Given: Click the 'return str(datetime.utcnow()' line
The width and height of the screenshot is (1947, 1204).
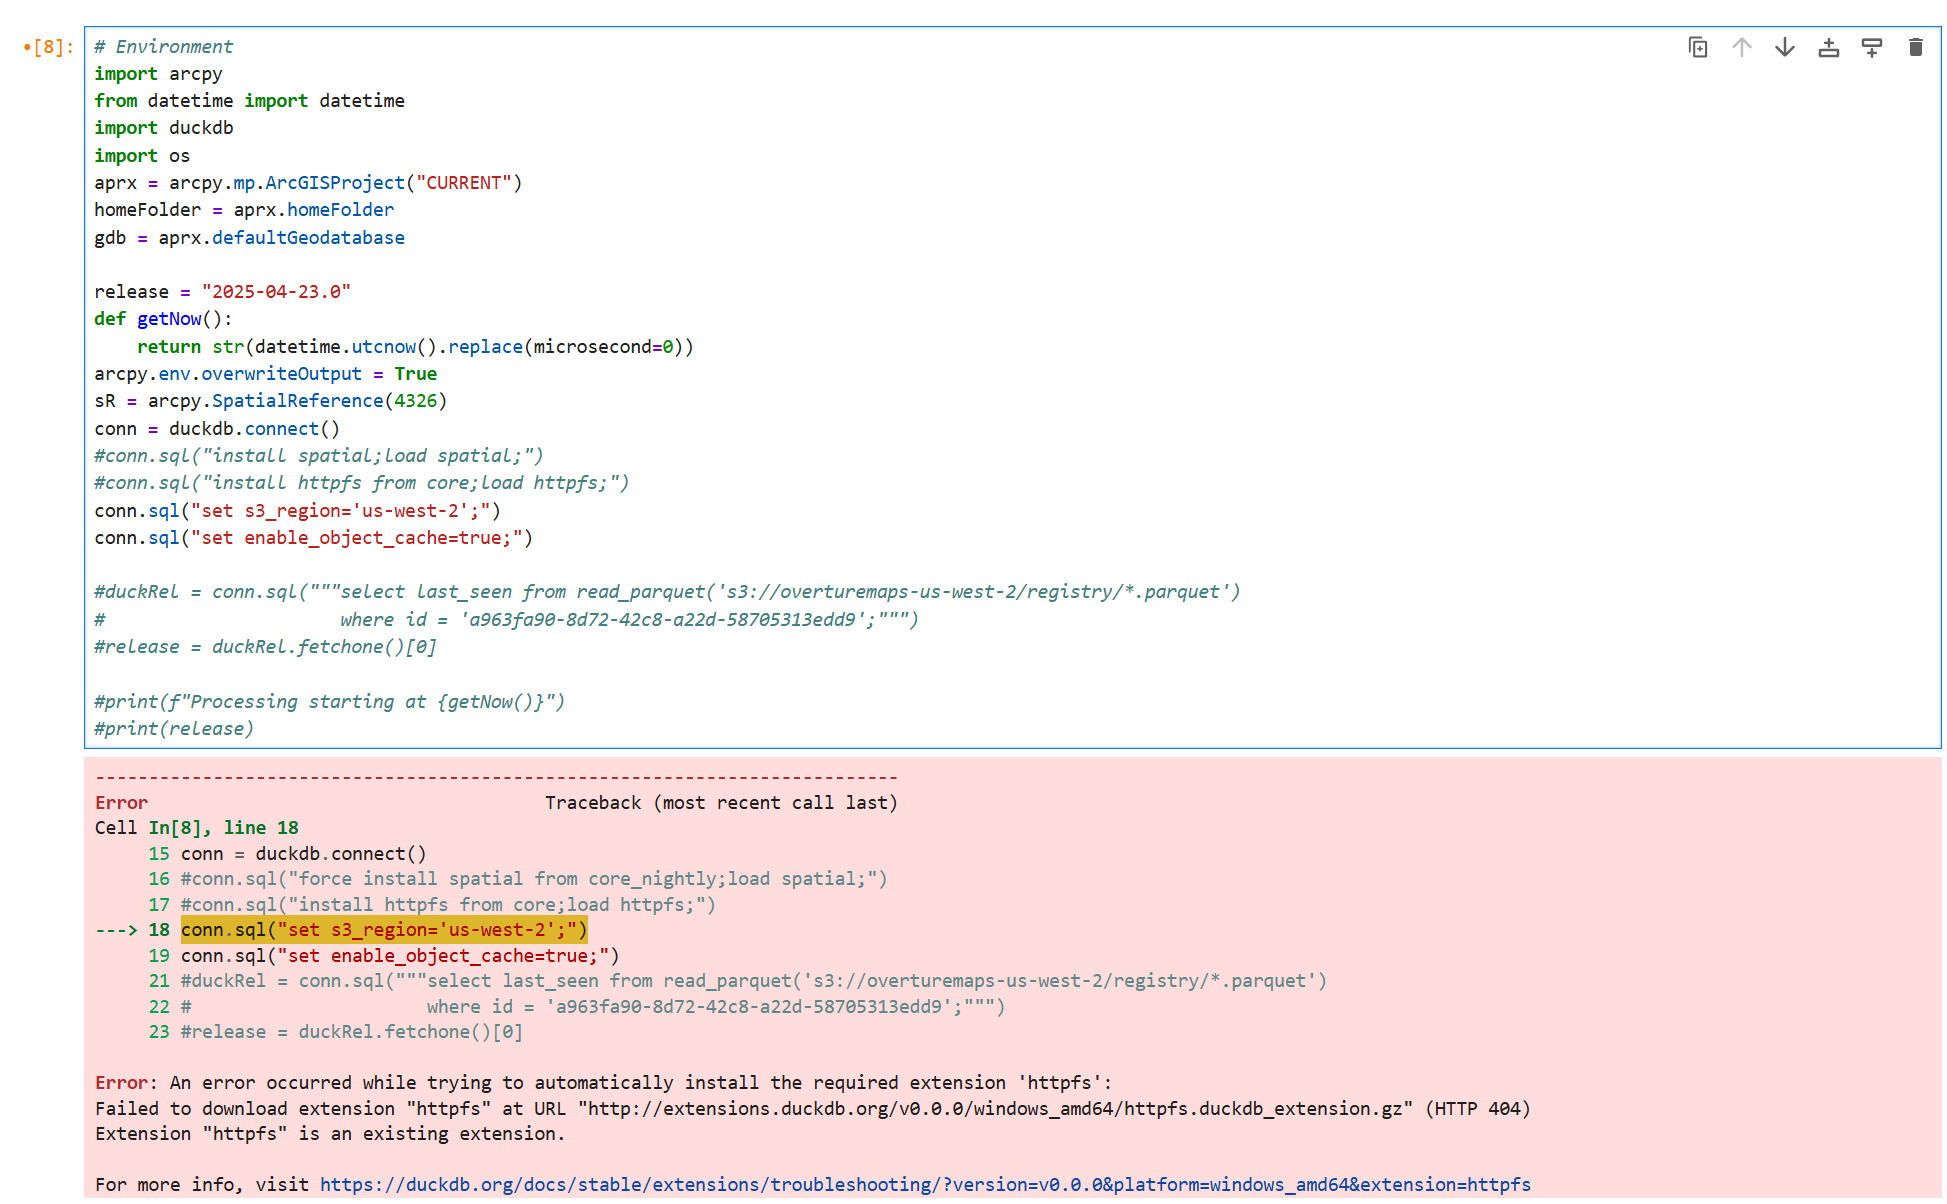Looking at the screenshot, I should coord(415,347).
